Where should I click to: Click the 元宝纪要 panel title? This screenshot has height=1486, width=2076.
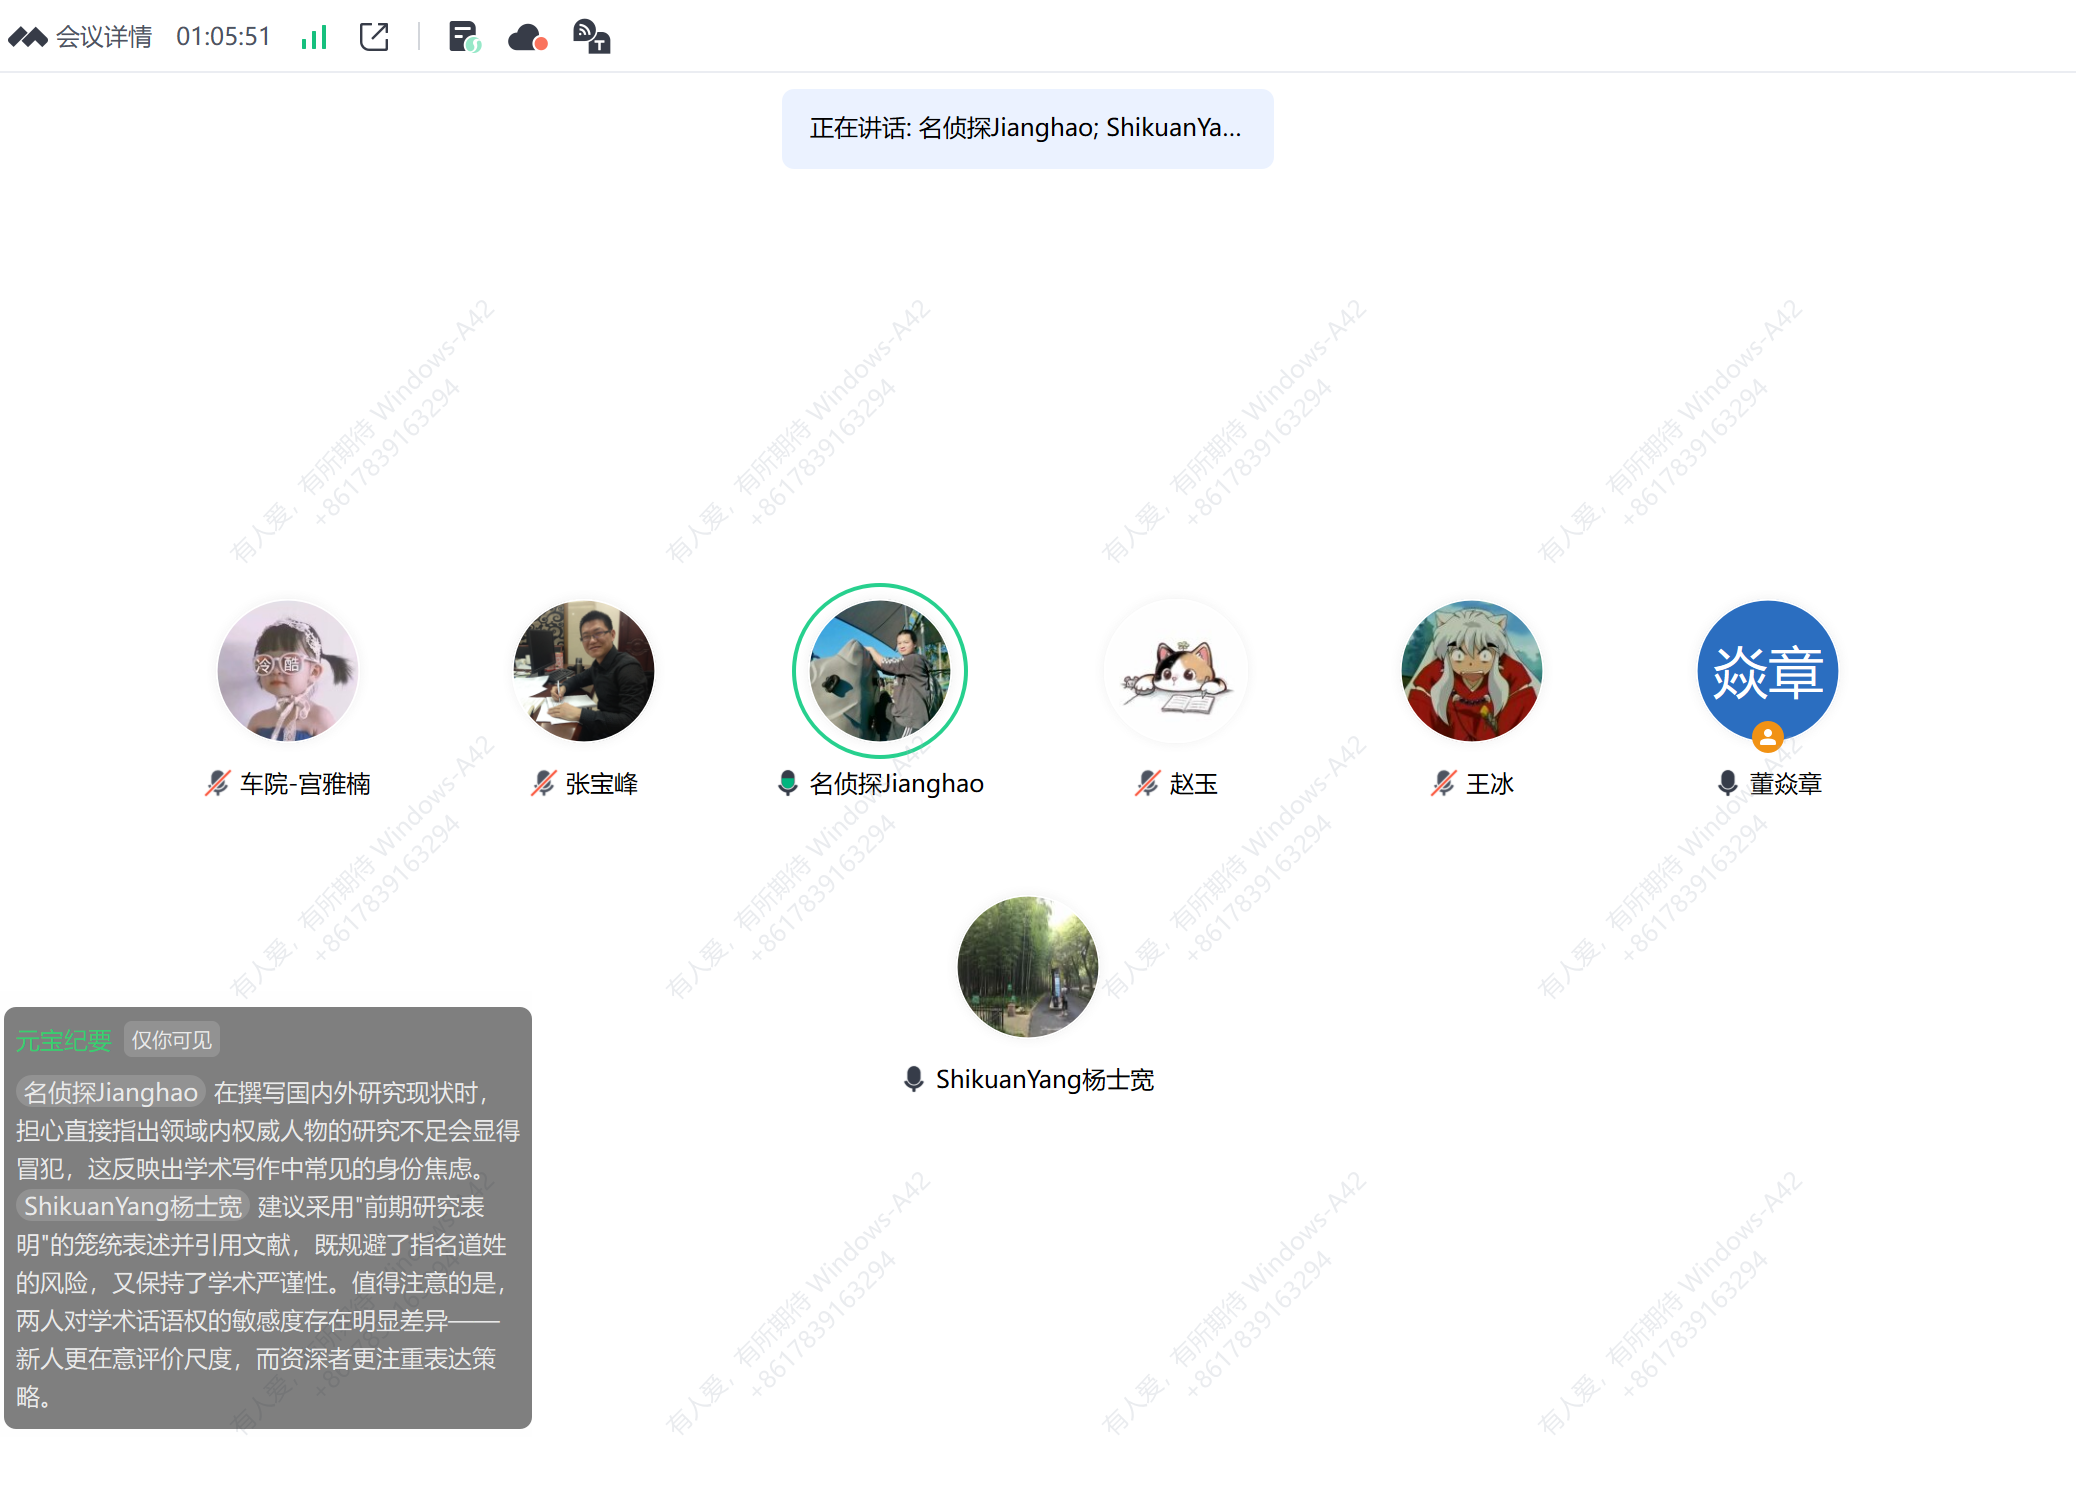64,1040
